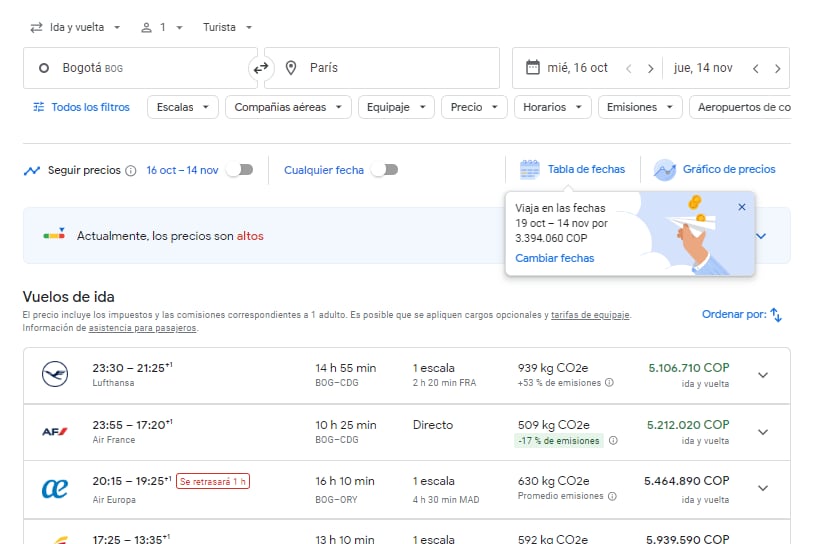This screenshot has height=544, width=823.
Task: Click Air Europa airline logo
Action: [x=55, y=488]
